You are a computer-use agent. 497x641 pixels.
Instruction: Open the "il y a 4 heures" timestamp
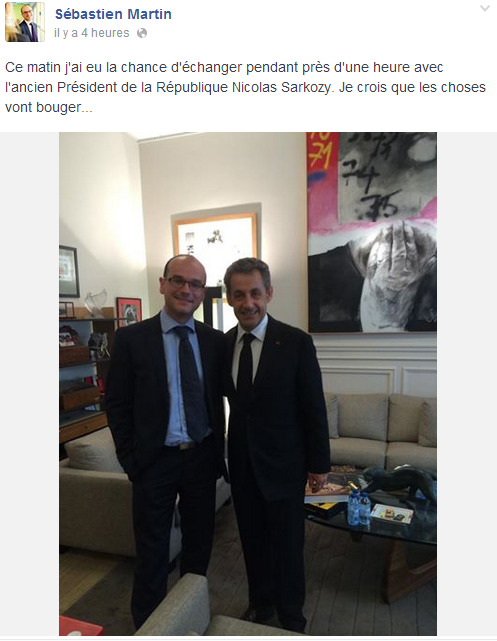coord(92,33)
